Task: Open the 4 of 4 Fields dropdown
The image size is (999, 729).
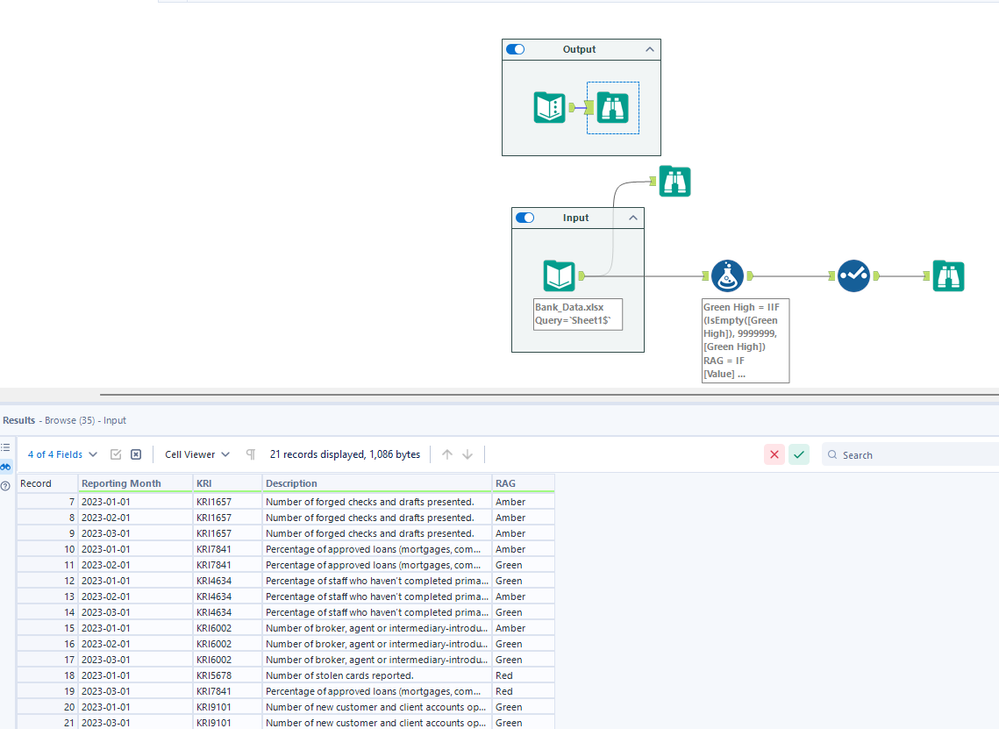Action: (62, 454)
